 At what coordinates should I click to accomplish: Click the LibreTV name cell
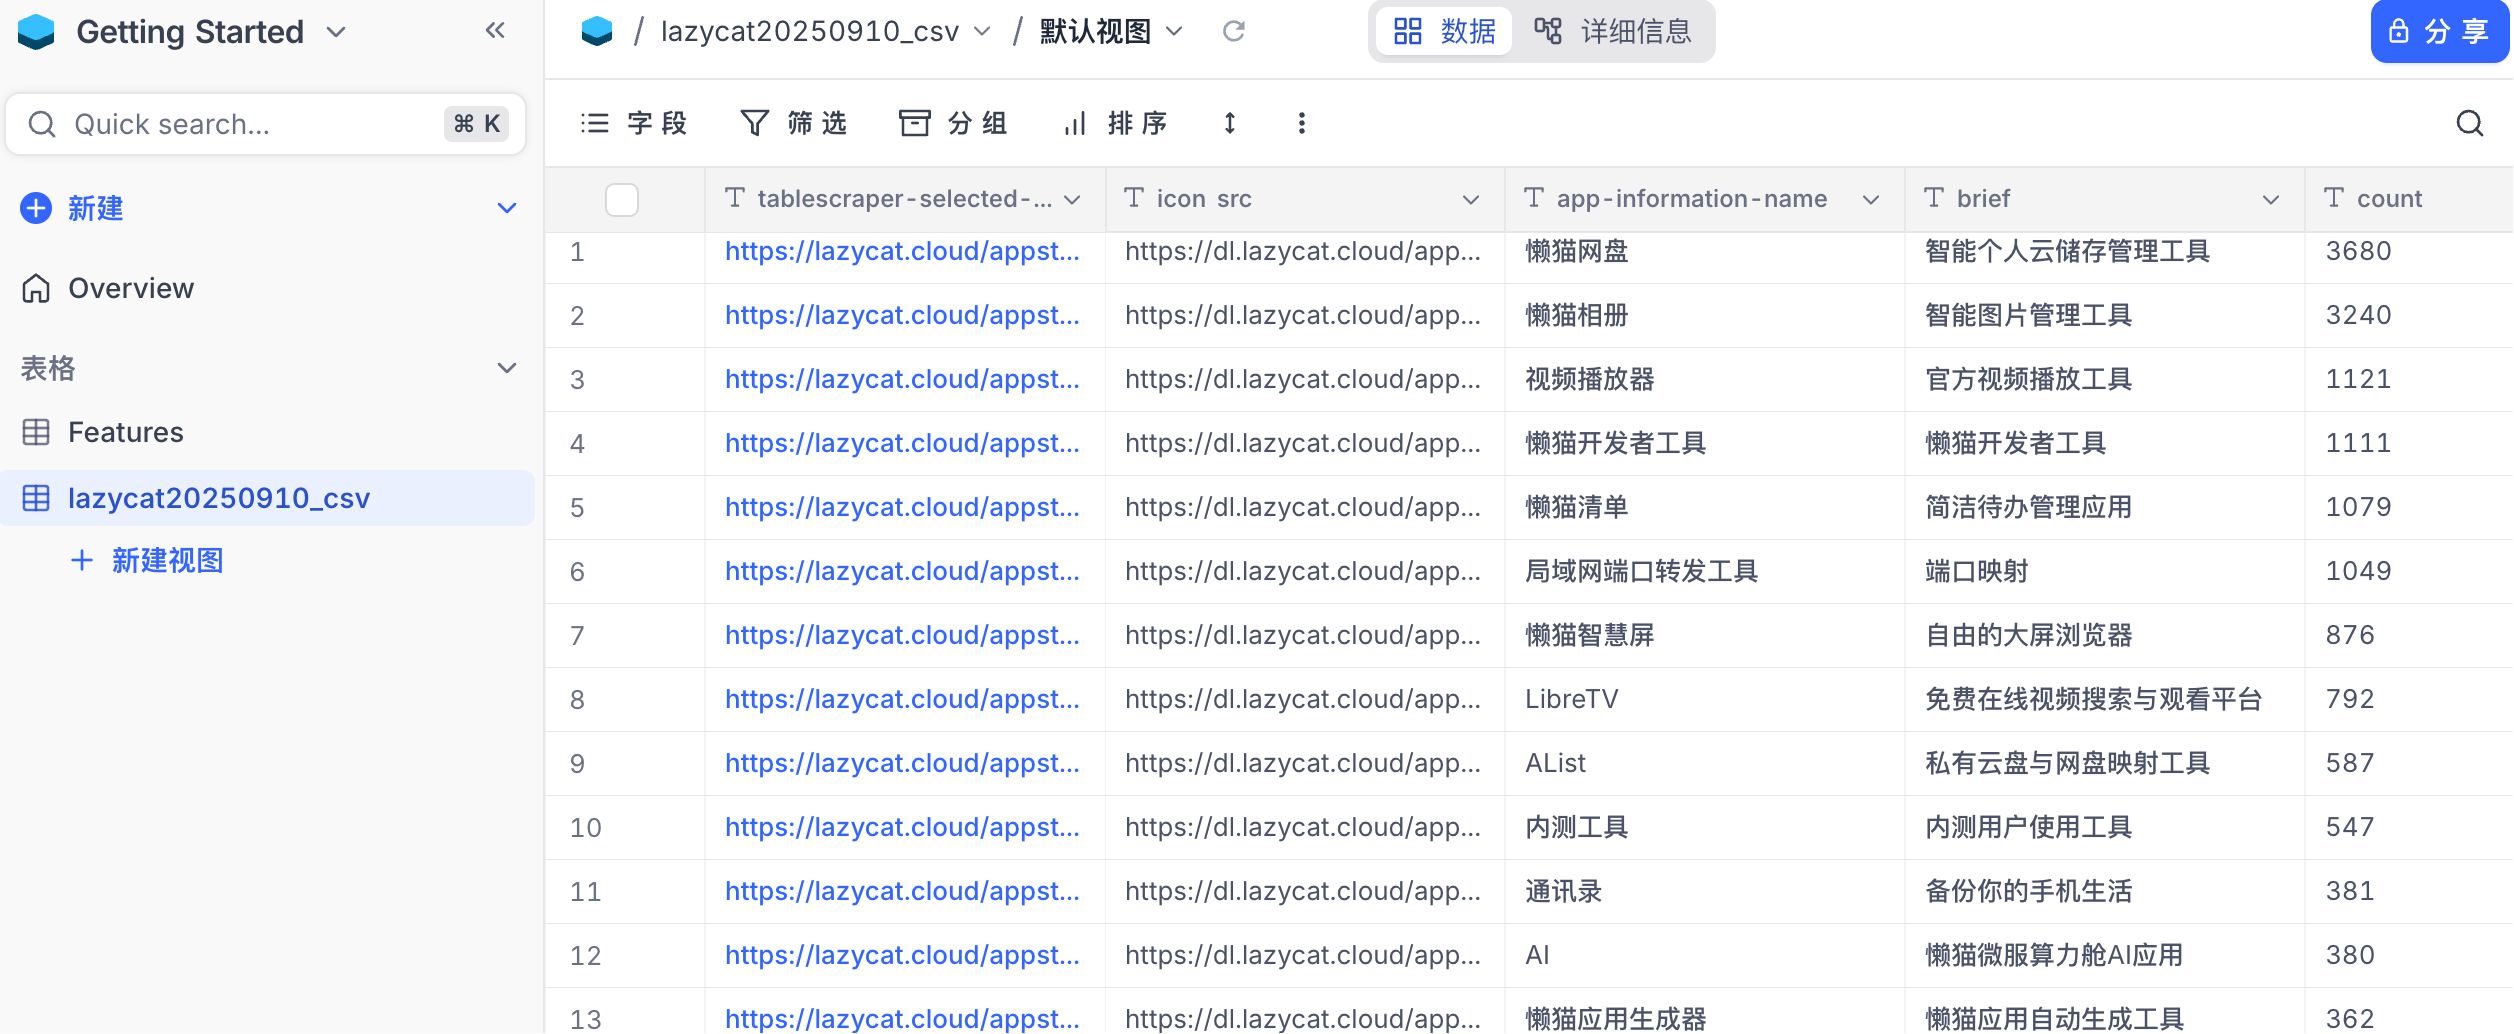(x=1705, y=699)
